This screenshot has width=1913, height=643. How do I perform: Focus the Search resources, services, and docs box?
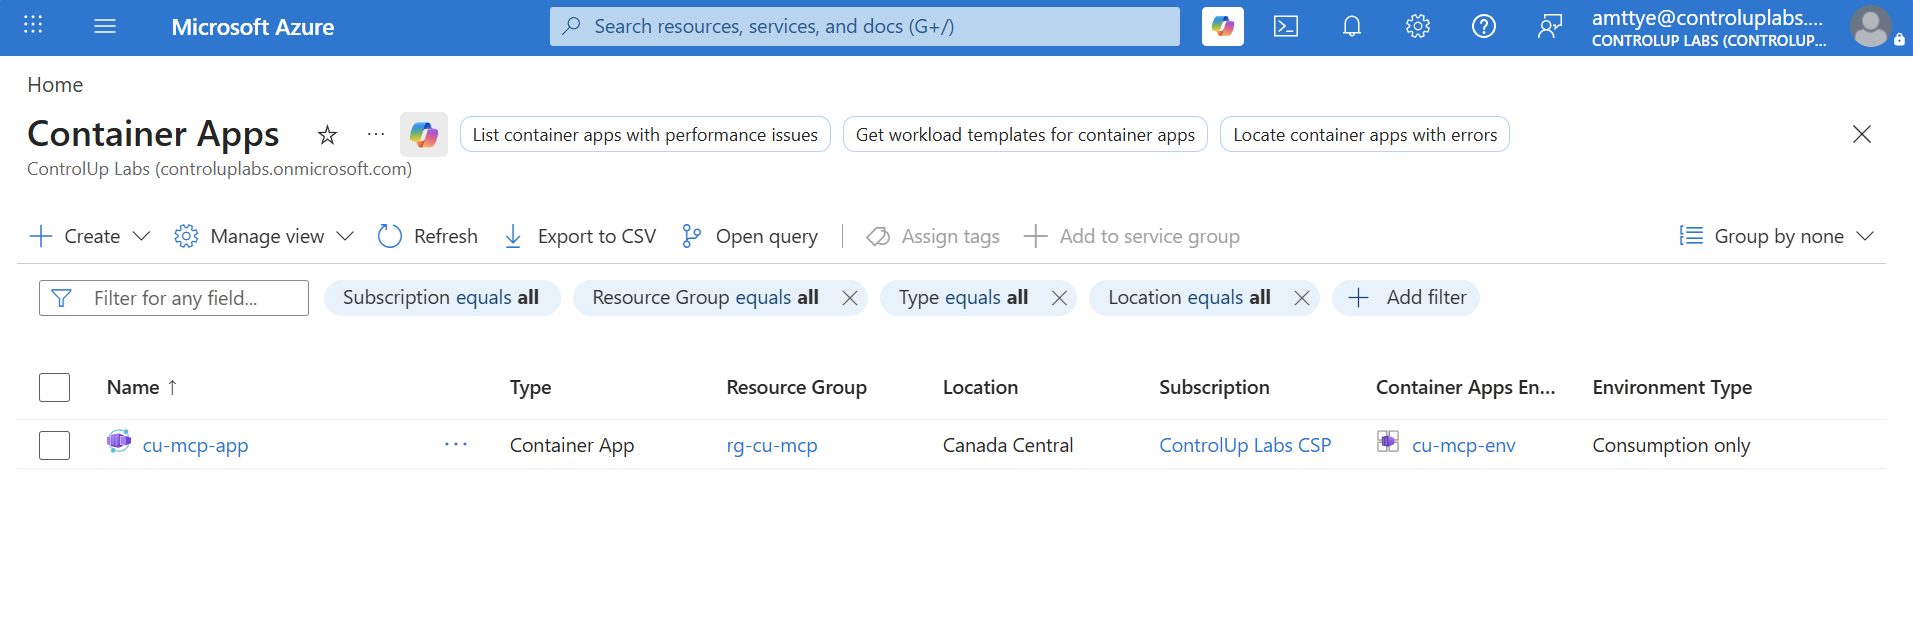pyautogui.click(x=864, y=26)
